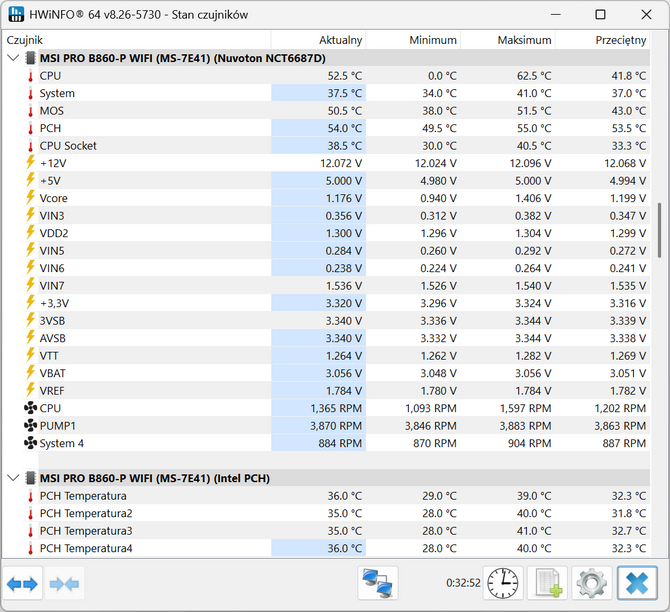Select the VIN6 sensor row label
The height and width of the screenshot is (612, 670).
tap(52, 268)
